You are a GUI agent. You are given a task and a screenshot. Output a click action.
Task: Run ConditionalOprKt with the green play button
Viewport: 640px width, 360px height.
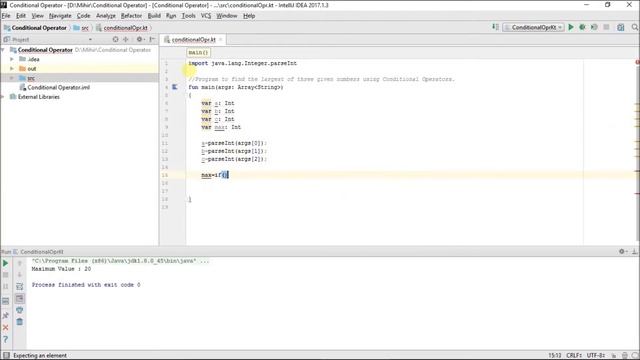[x=571, y=27]
